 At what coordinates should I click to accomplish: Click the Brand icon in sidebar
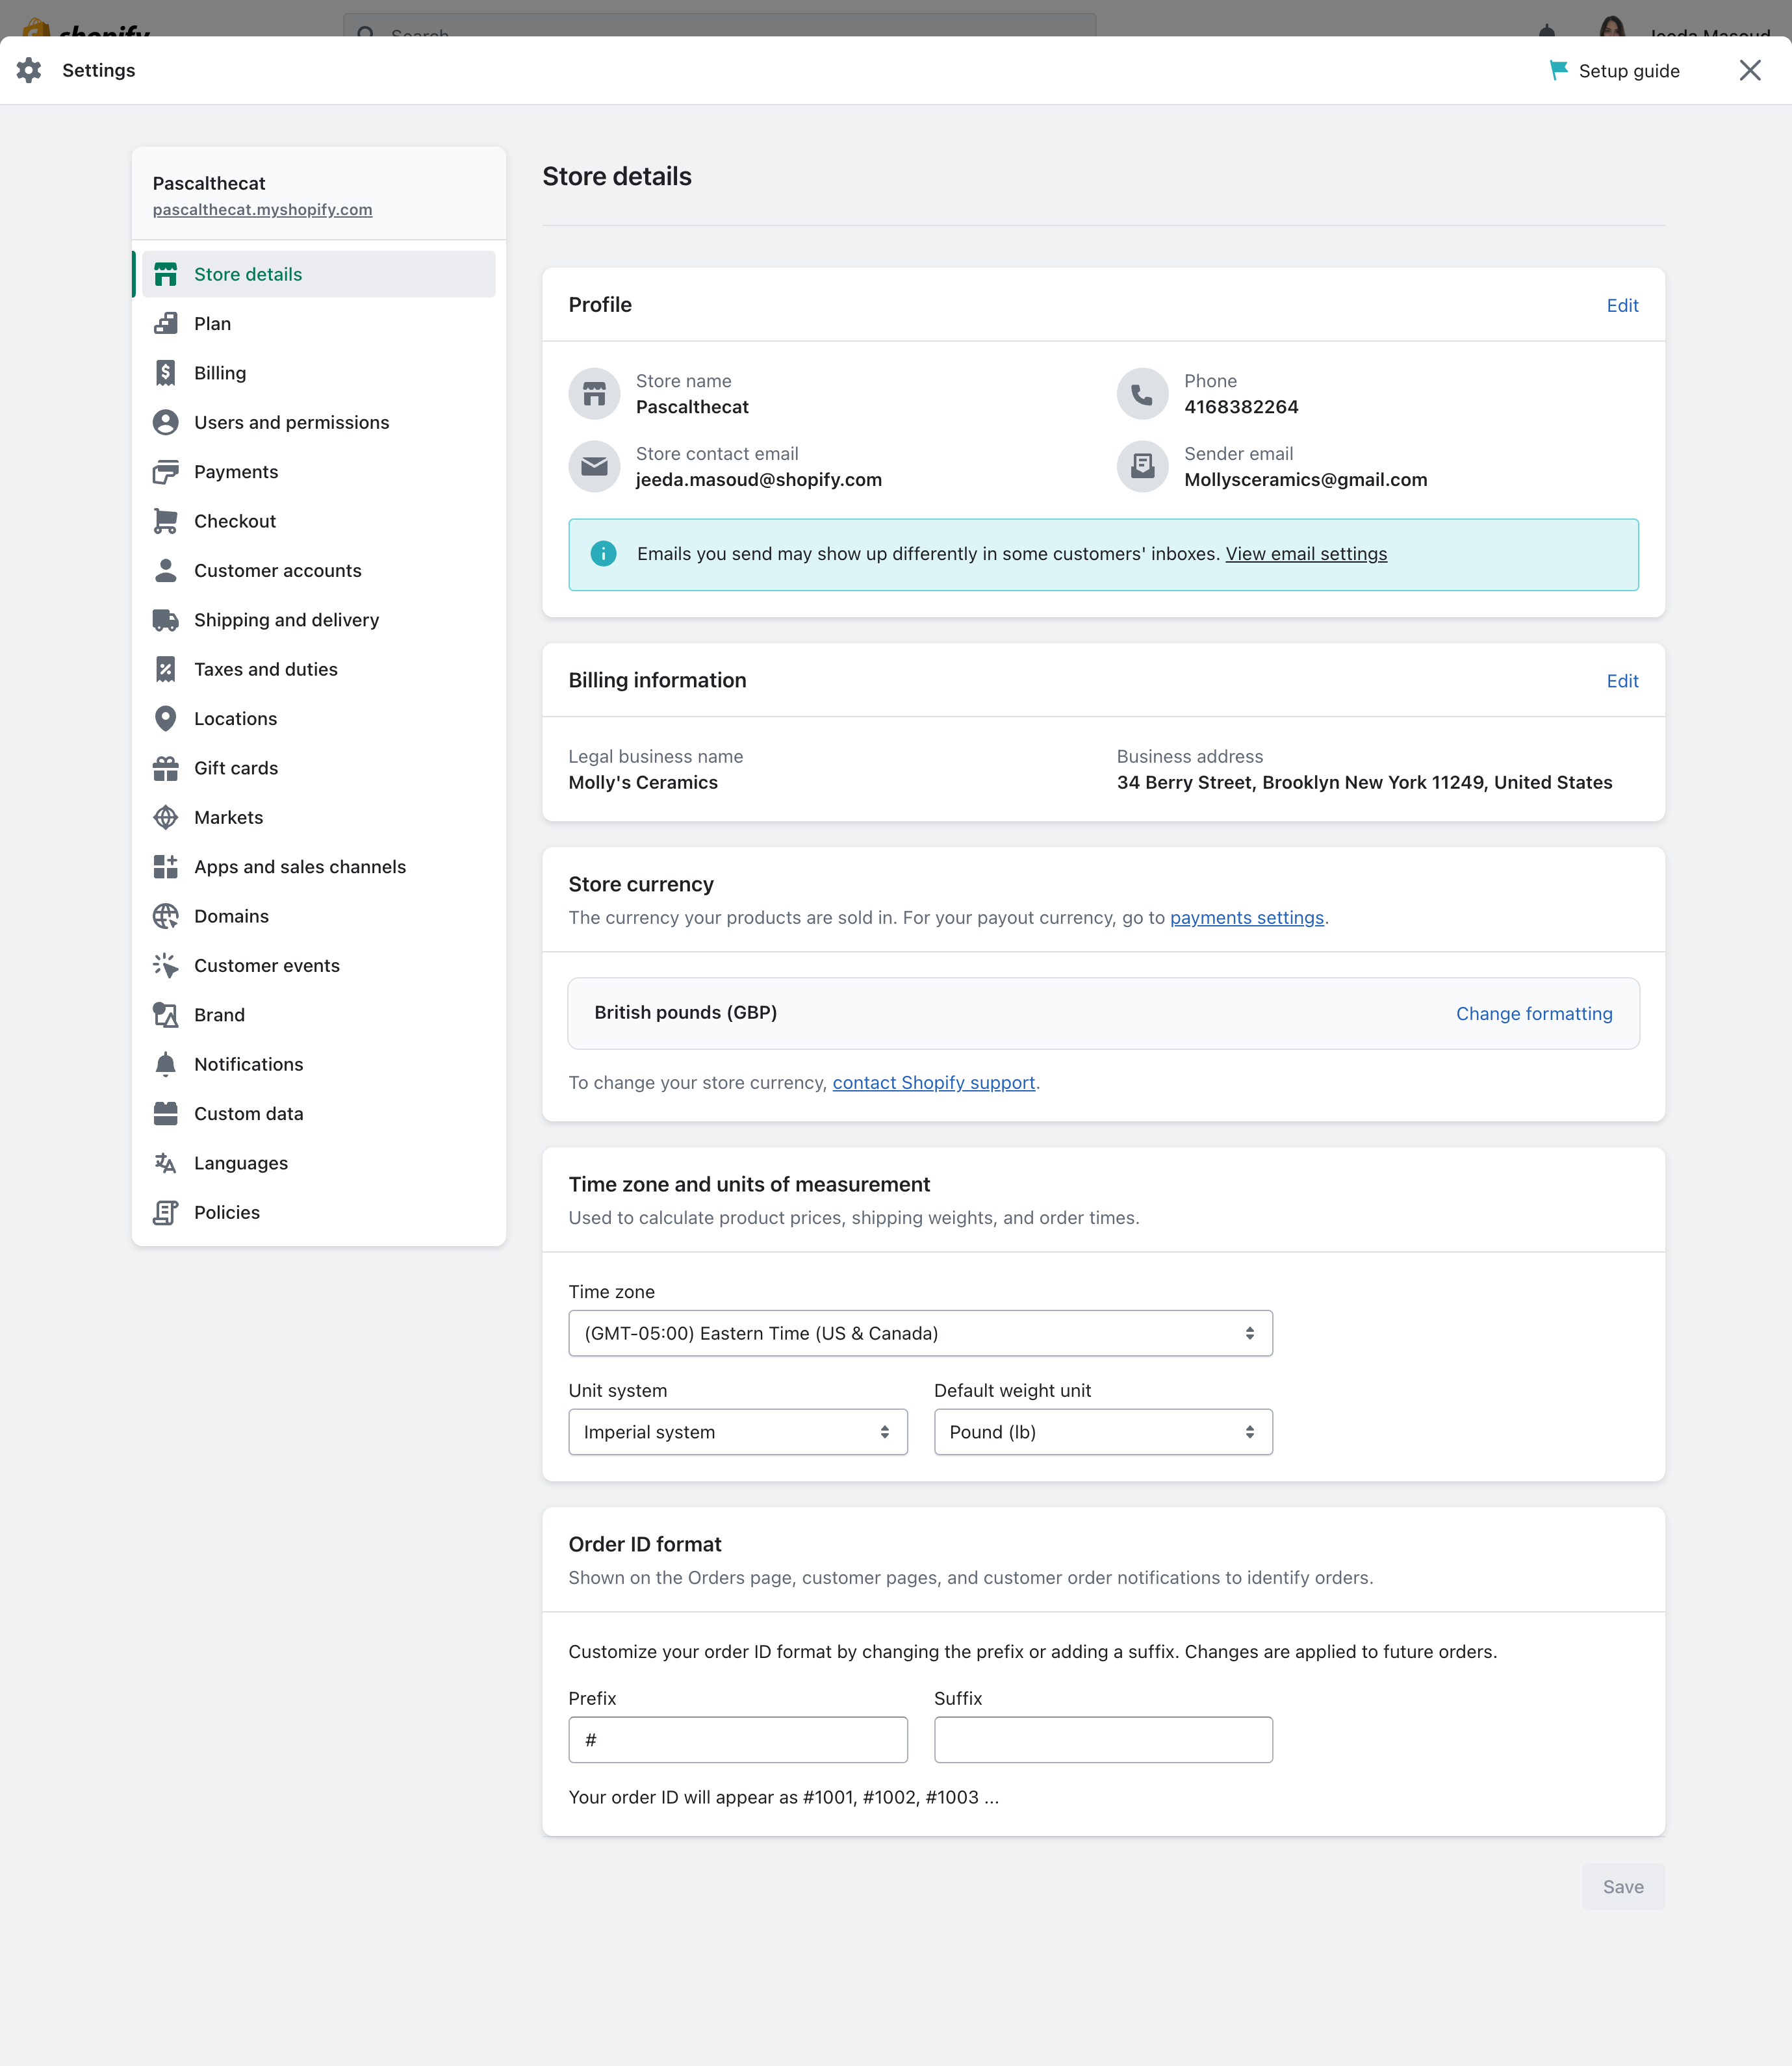pos(166,1015)
